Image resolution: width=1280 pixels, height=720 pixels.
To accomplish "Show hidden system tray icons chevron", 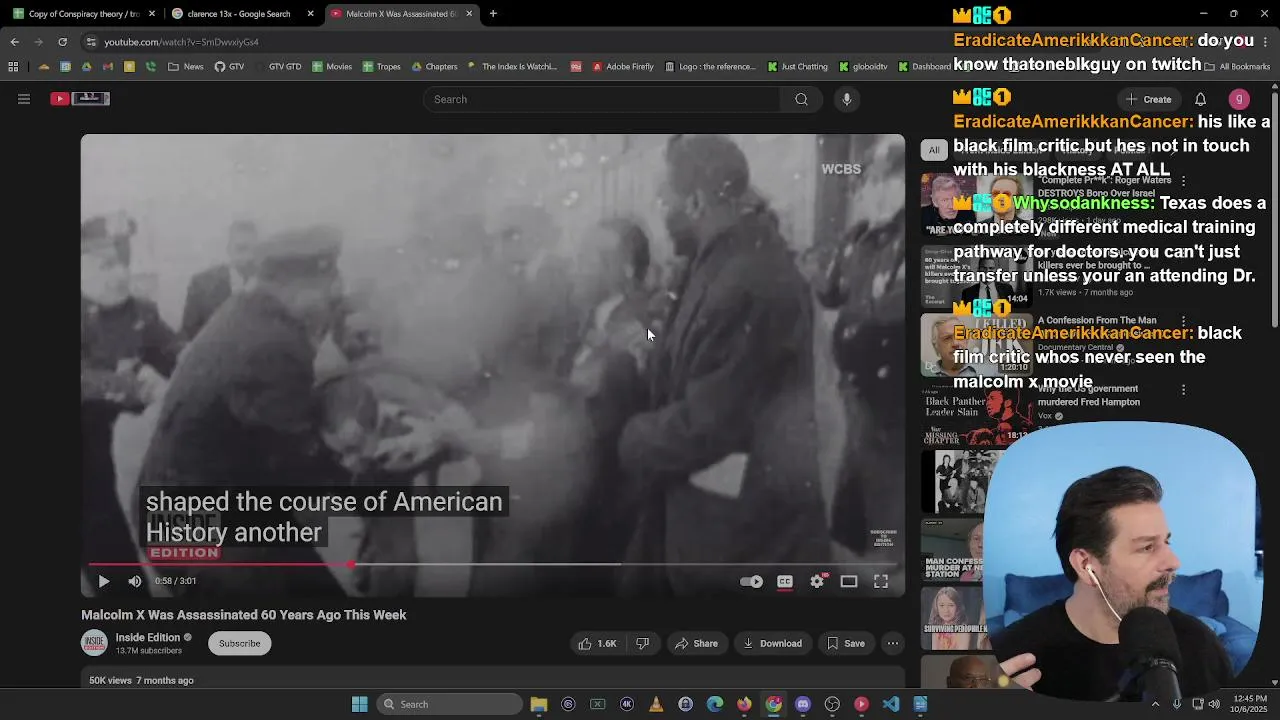I will click(x=1156, y=704).
